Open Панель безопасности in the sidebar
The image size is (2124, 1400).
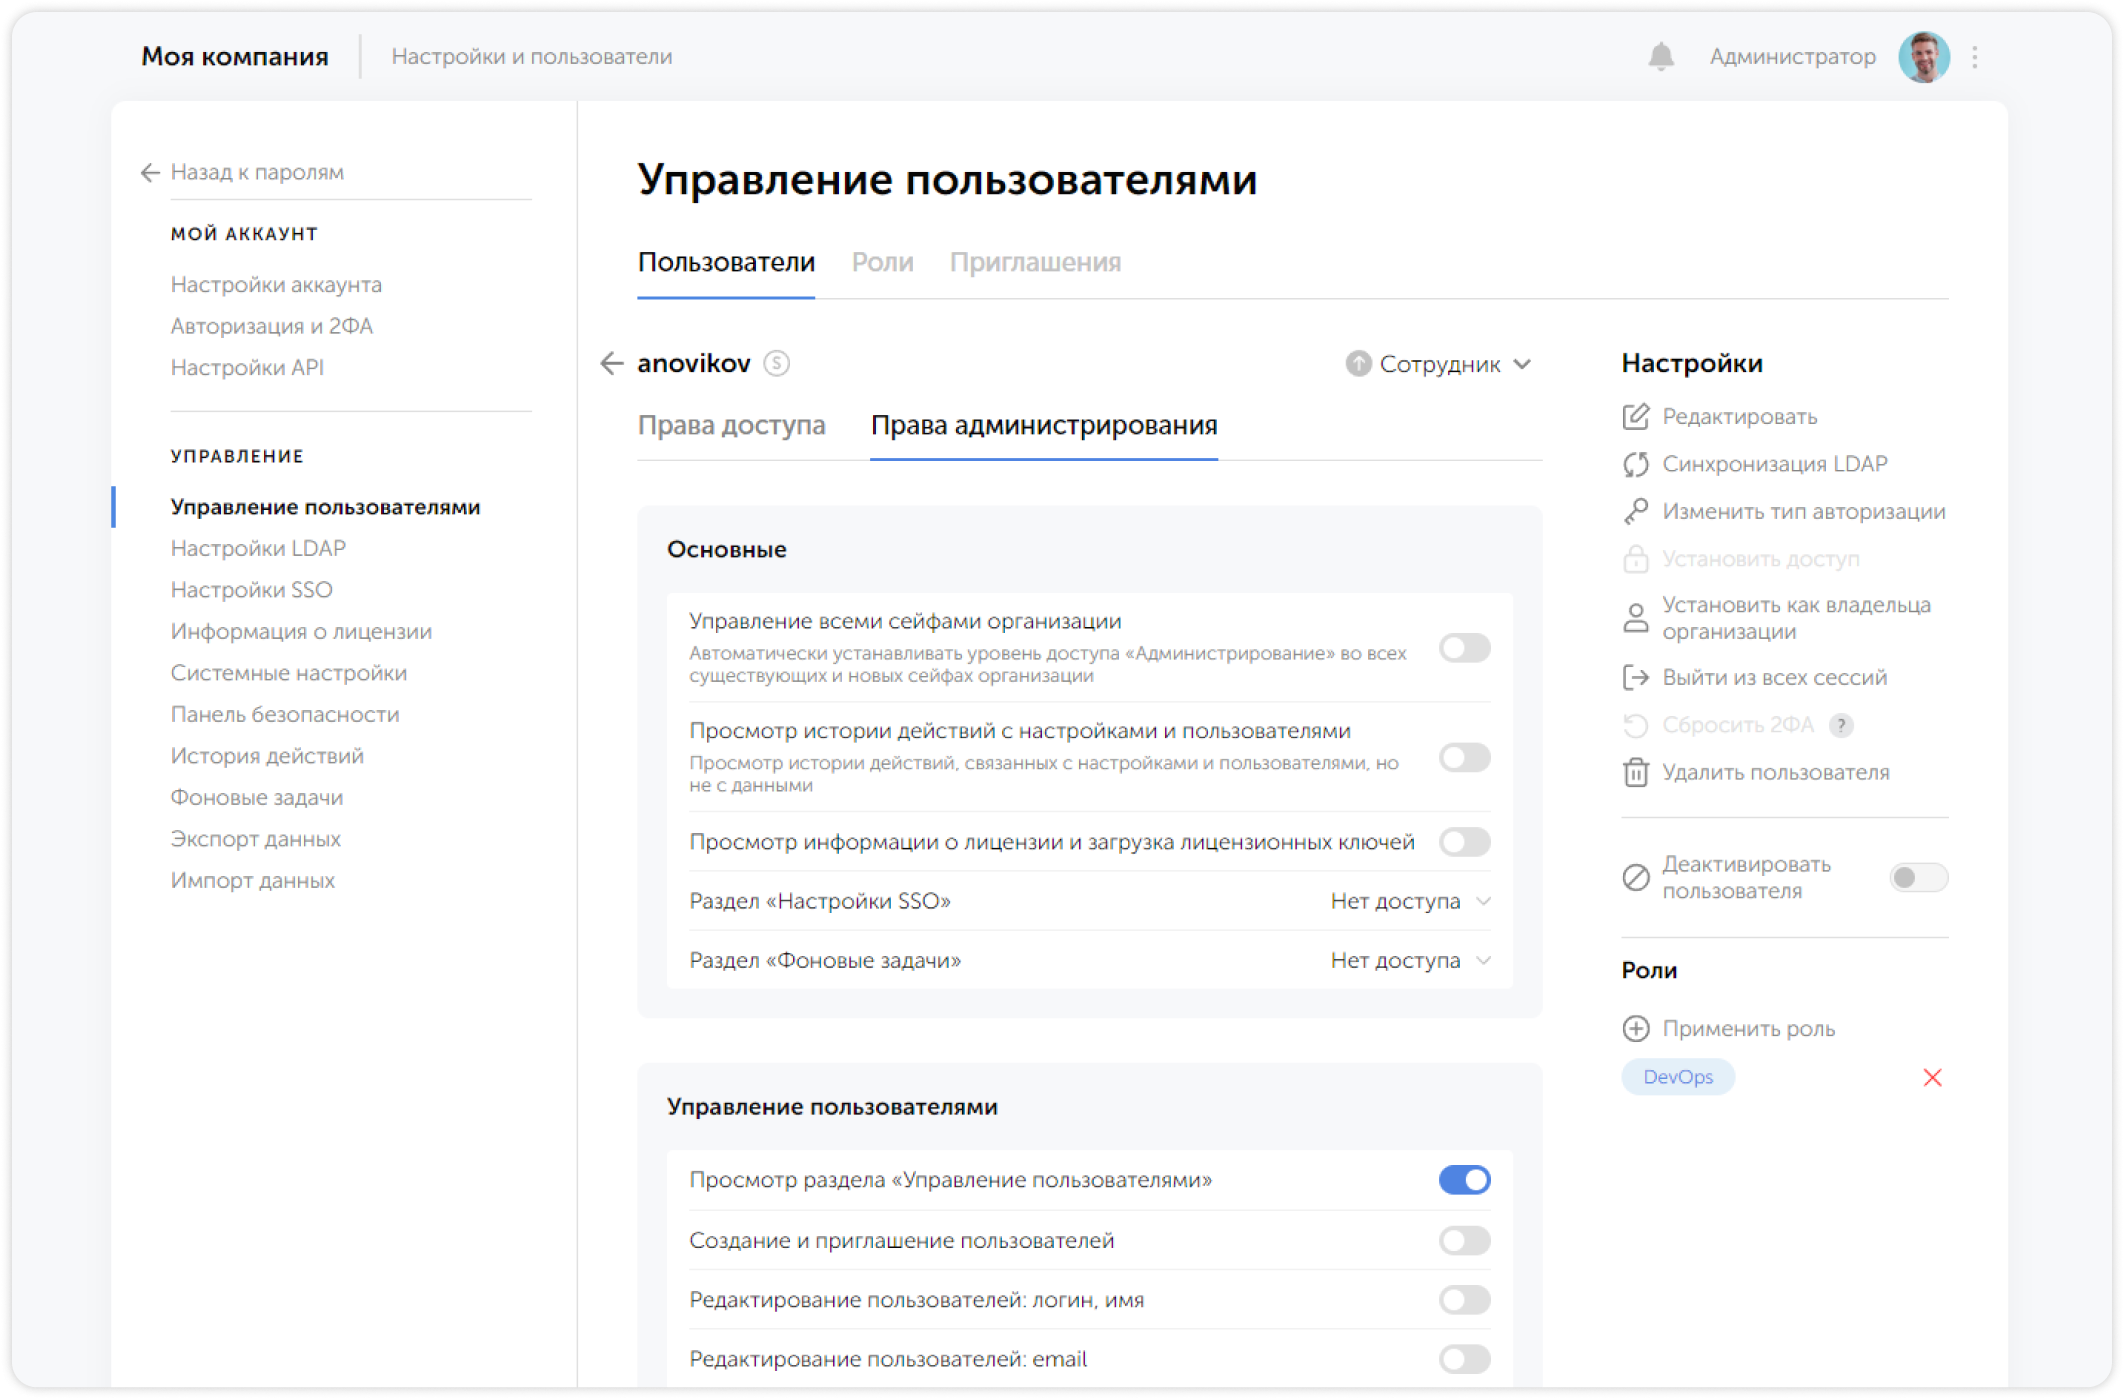[285, 714]
